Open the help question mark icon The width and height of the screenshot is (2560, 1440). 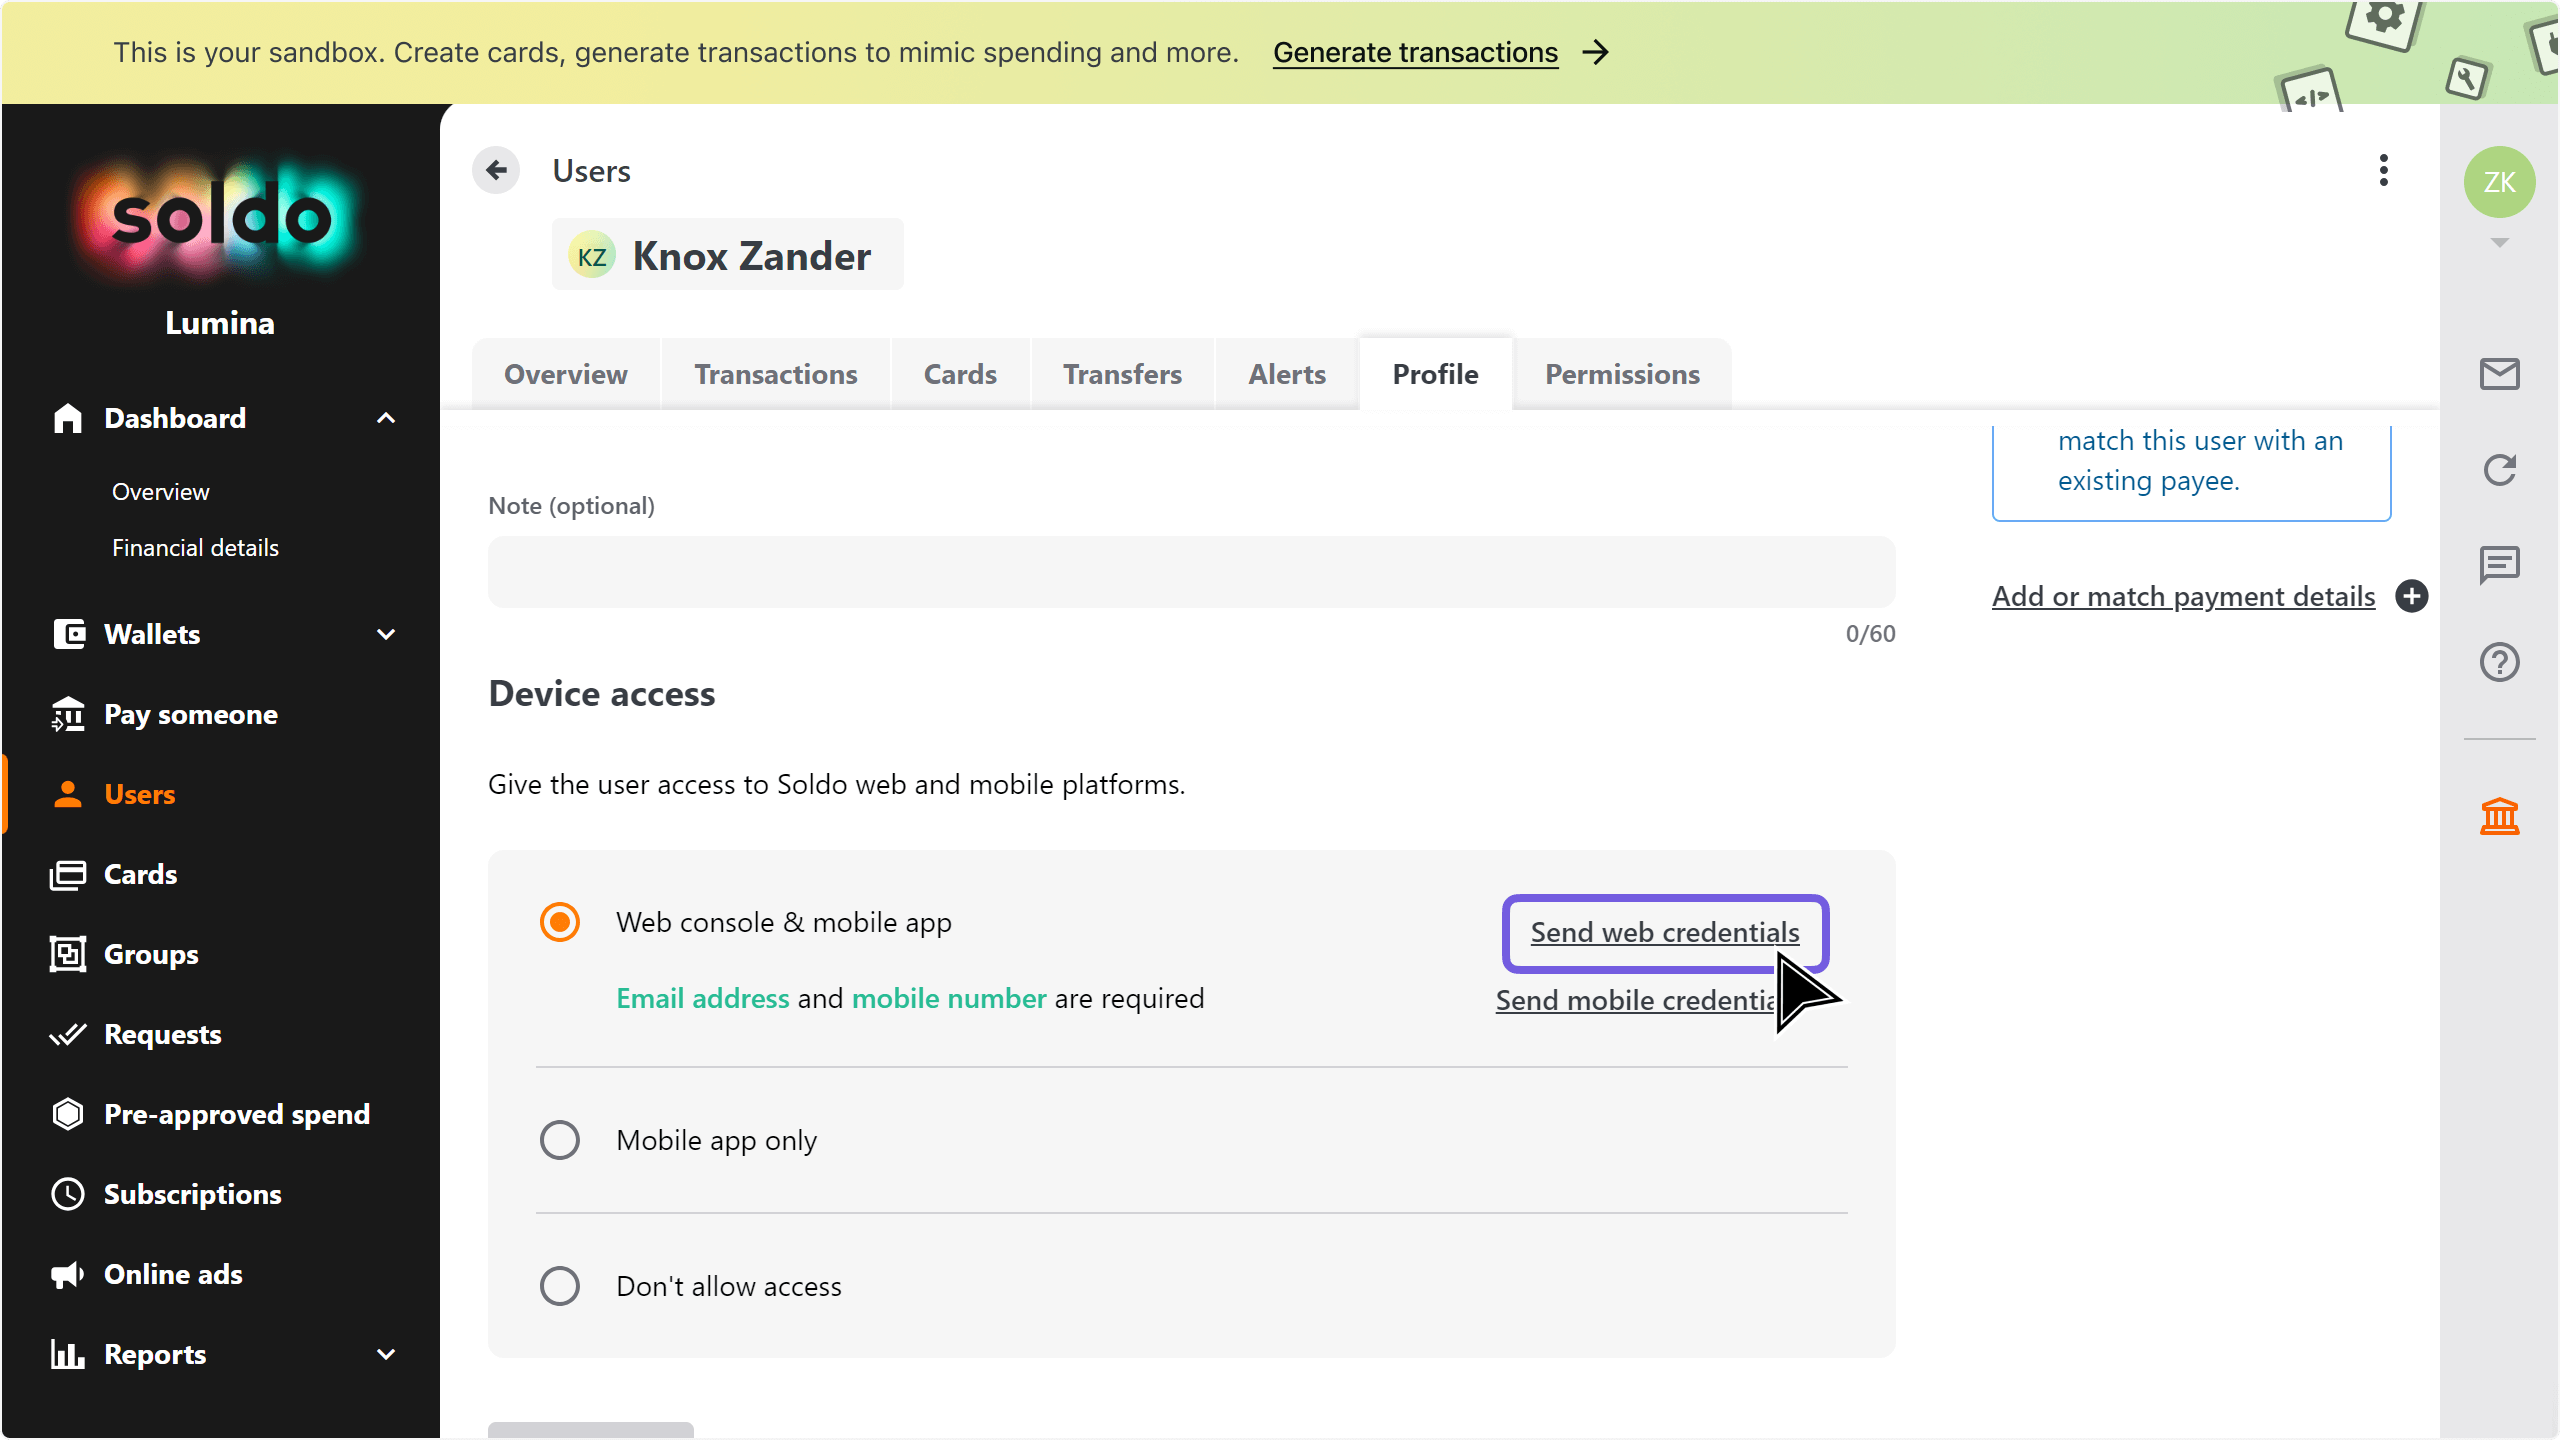[2499, 662]
